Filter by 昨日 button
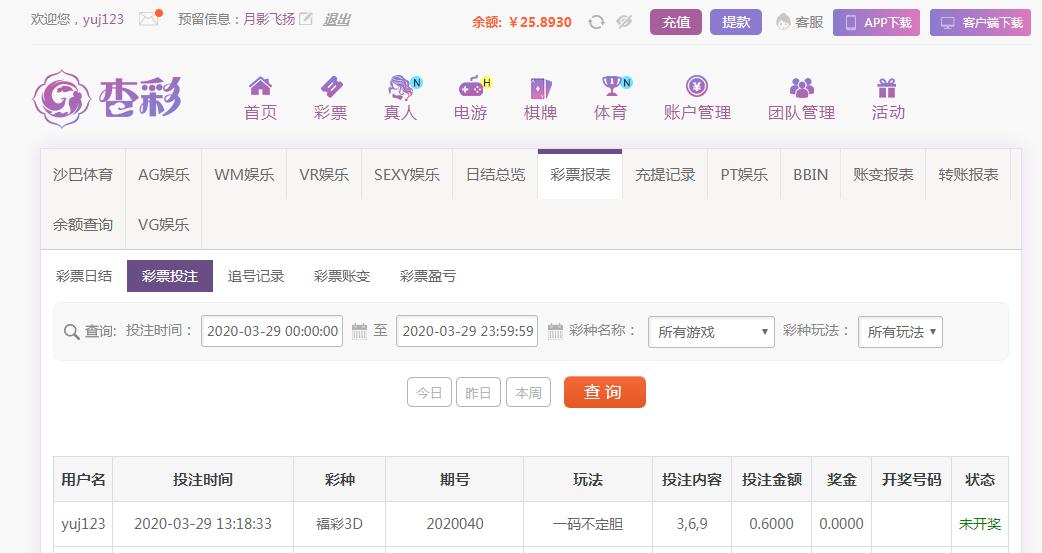 [478, 392]
